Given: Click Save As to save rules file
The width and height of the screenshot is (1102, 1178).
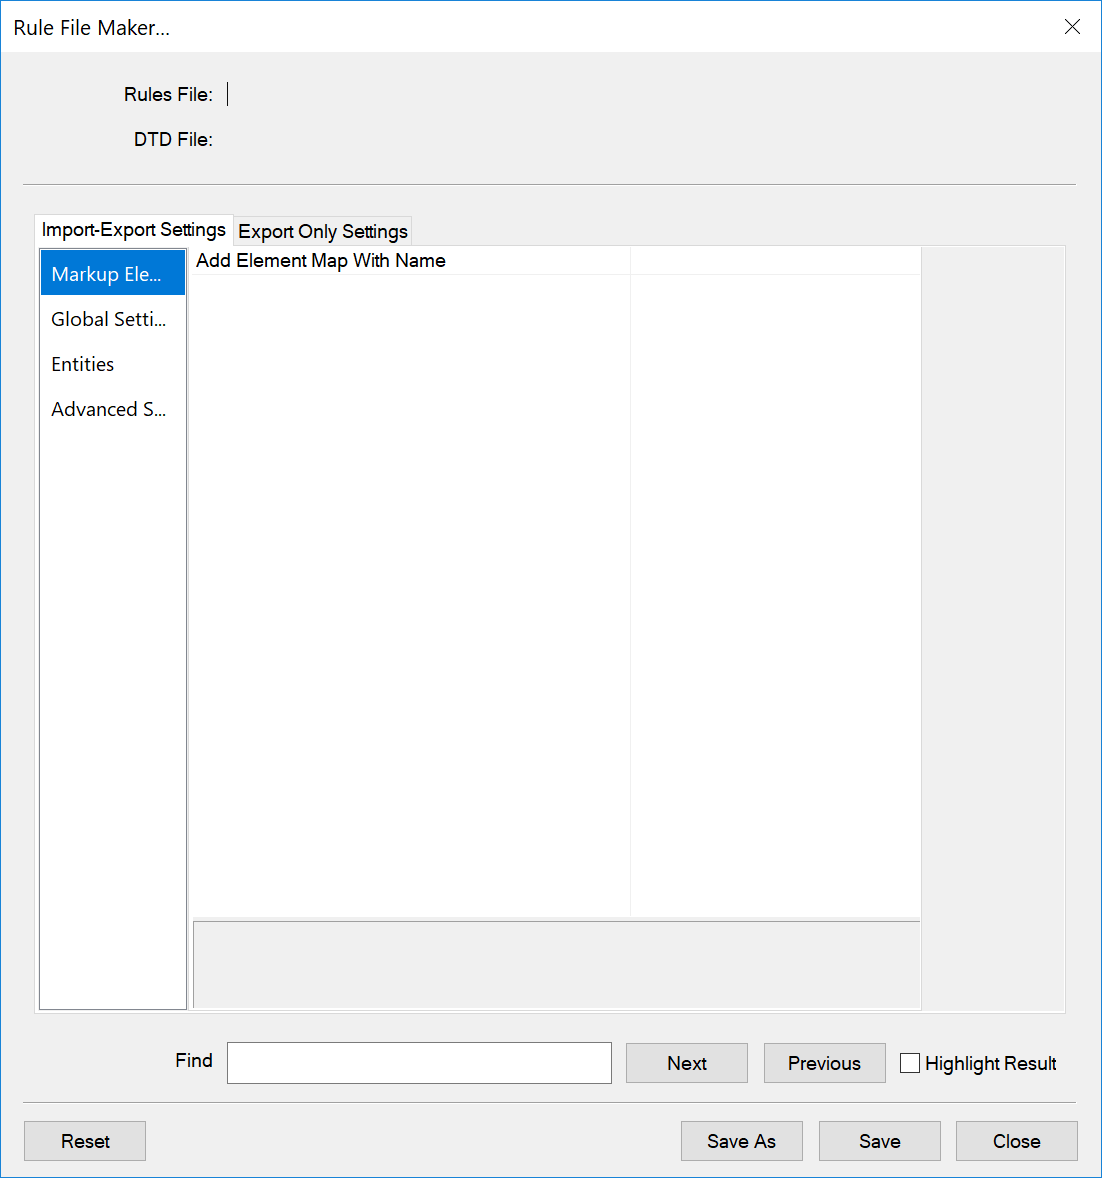Looking at the screenshot, I should coord(741,1140).
